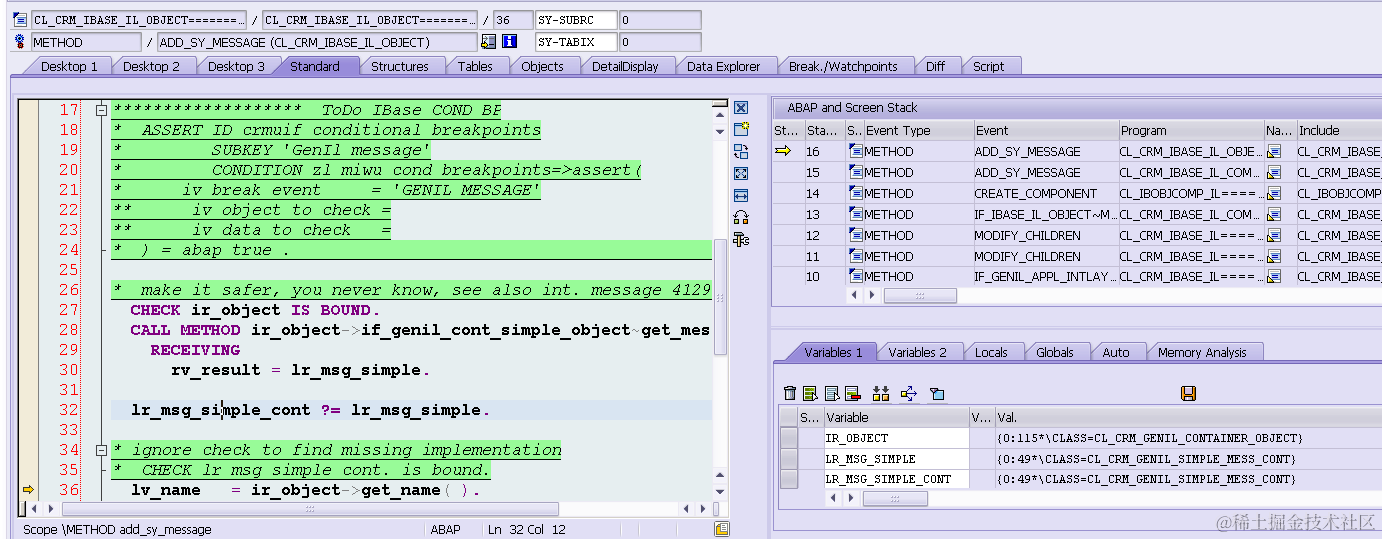The height and width of the screenshot is (539, 1382).
Task: Click the yellow-boxes arrows icon in variables toolbar
Action: (881, 394)
